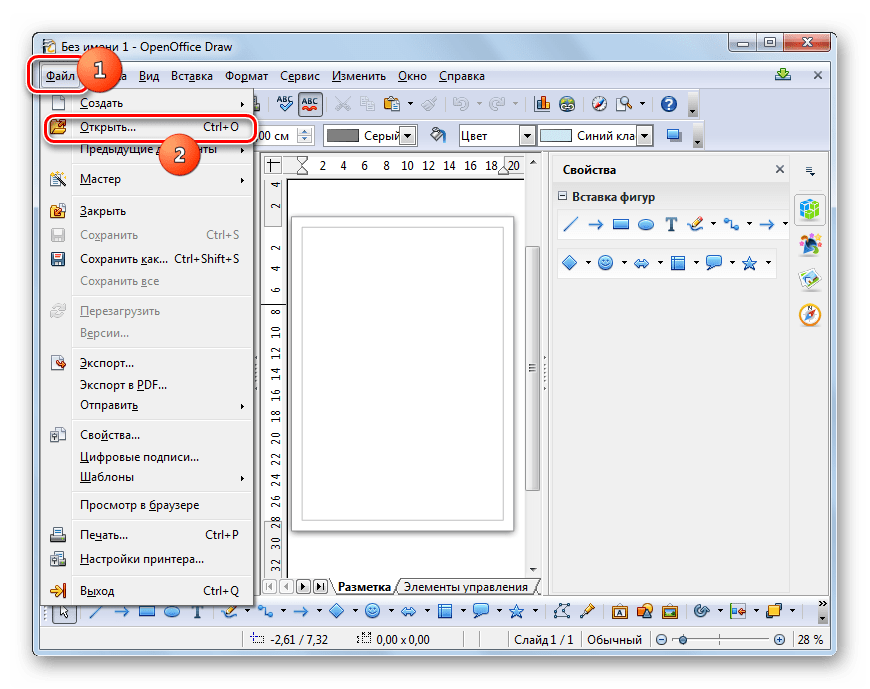
Task: Open the Gallery icon in sidebar
Action: [x=810, y=279]
